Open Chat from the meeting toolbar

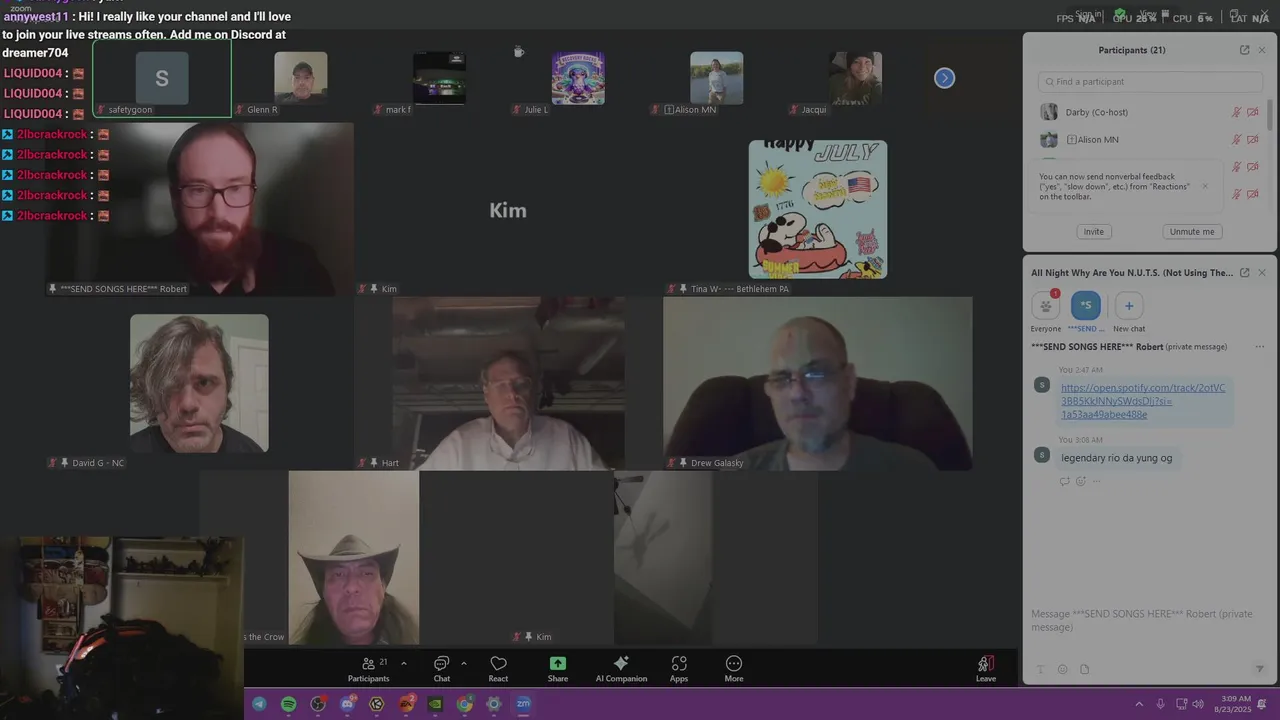[x=441, y=669]
